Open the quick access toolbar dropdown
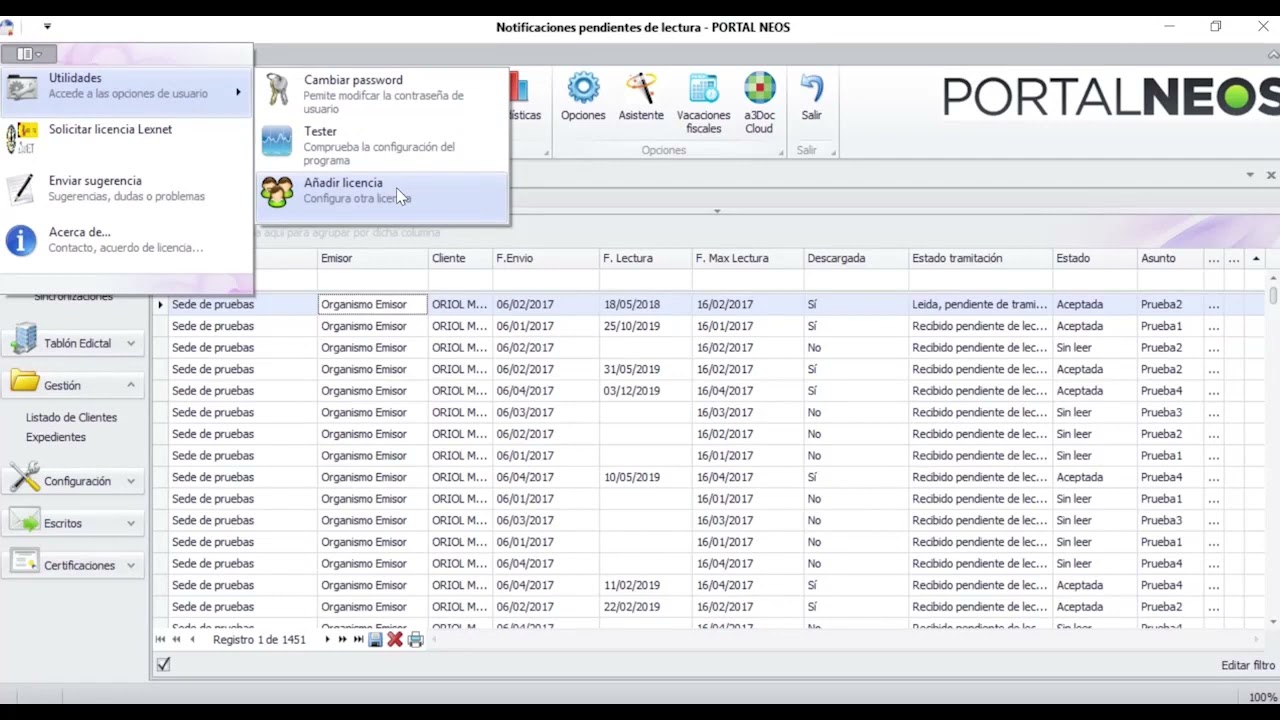Viewport: 1280px width, 720px height. click(47, 27)
